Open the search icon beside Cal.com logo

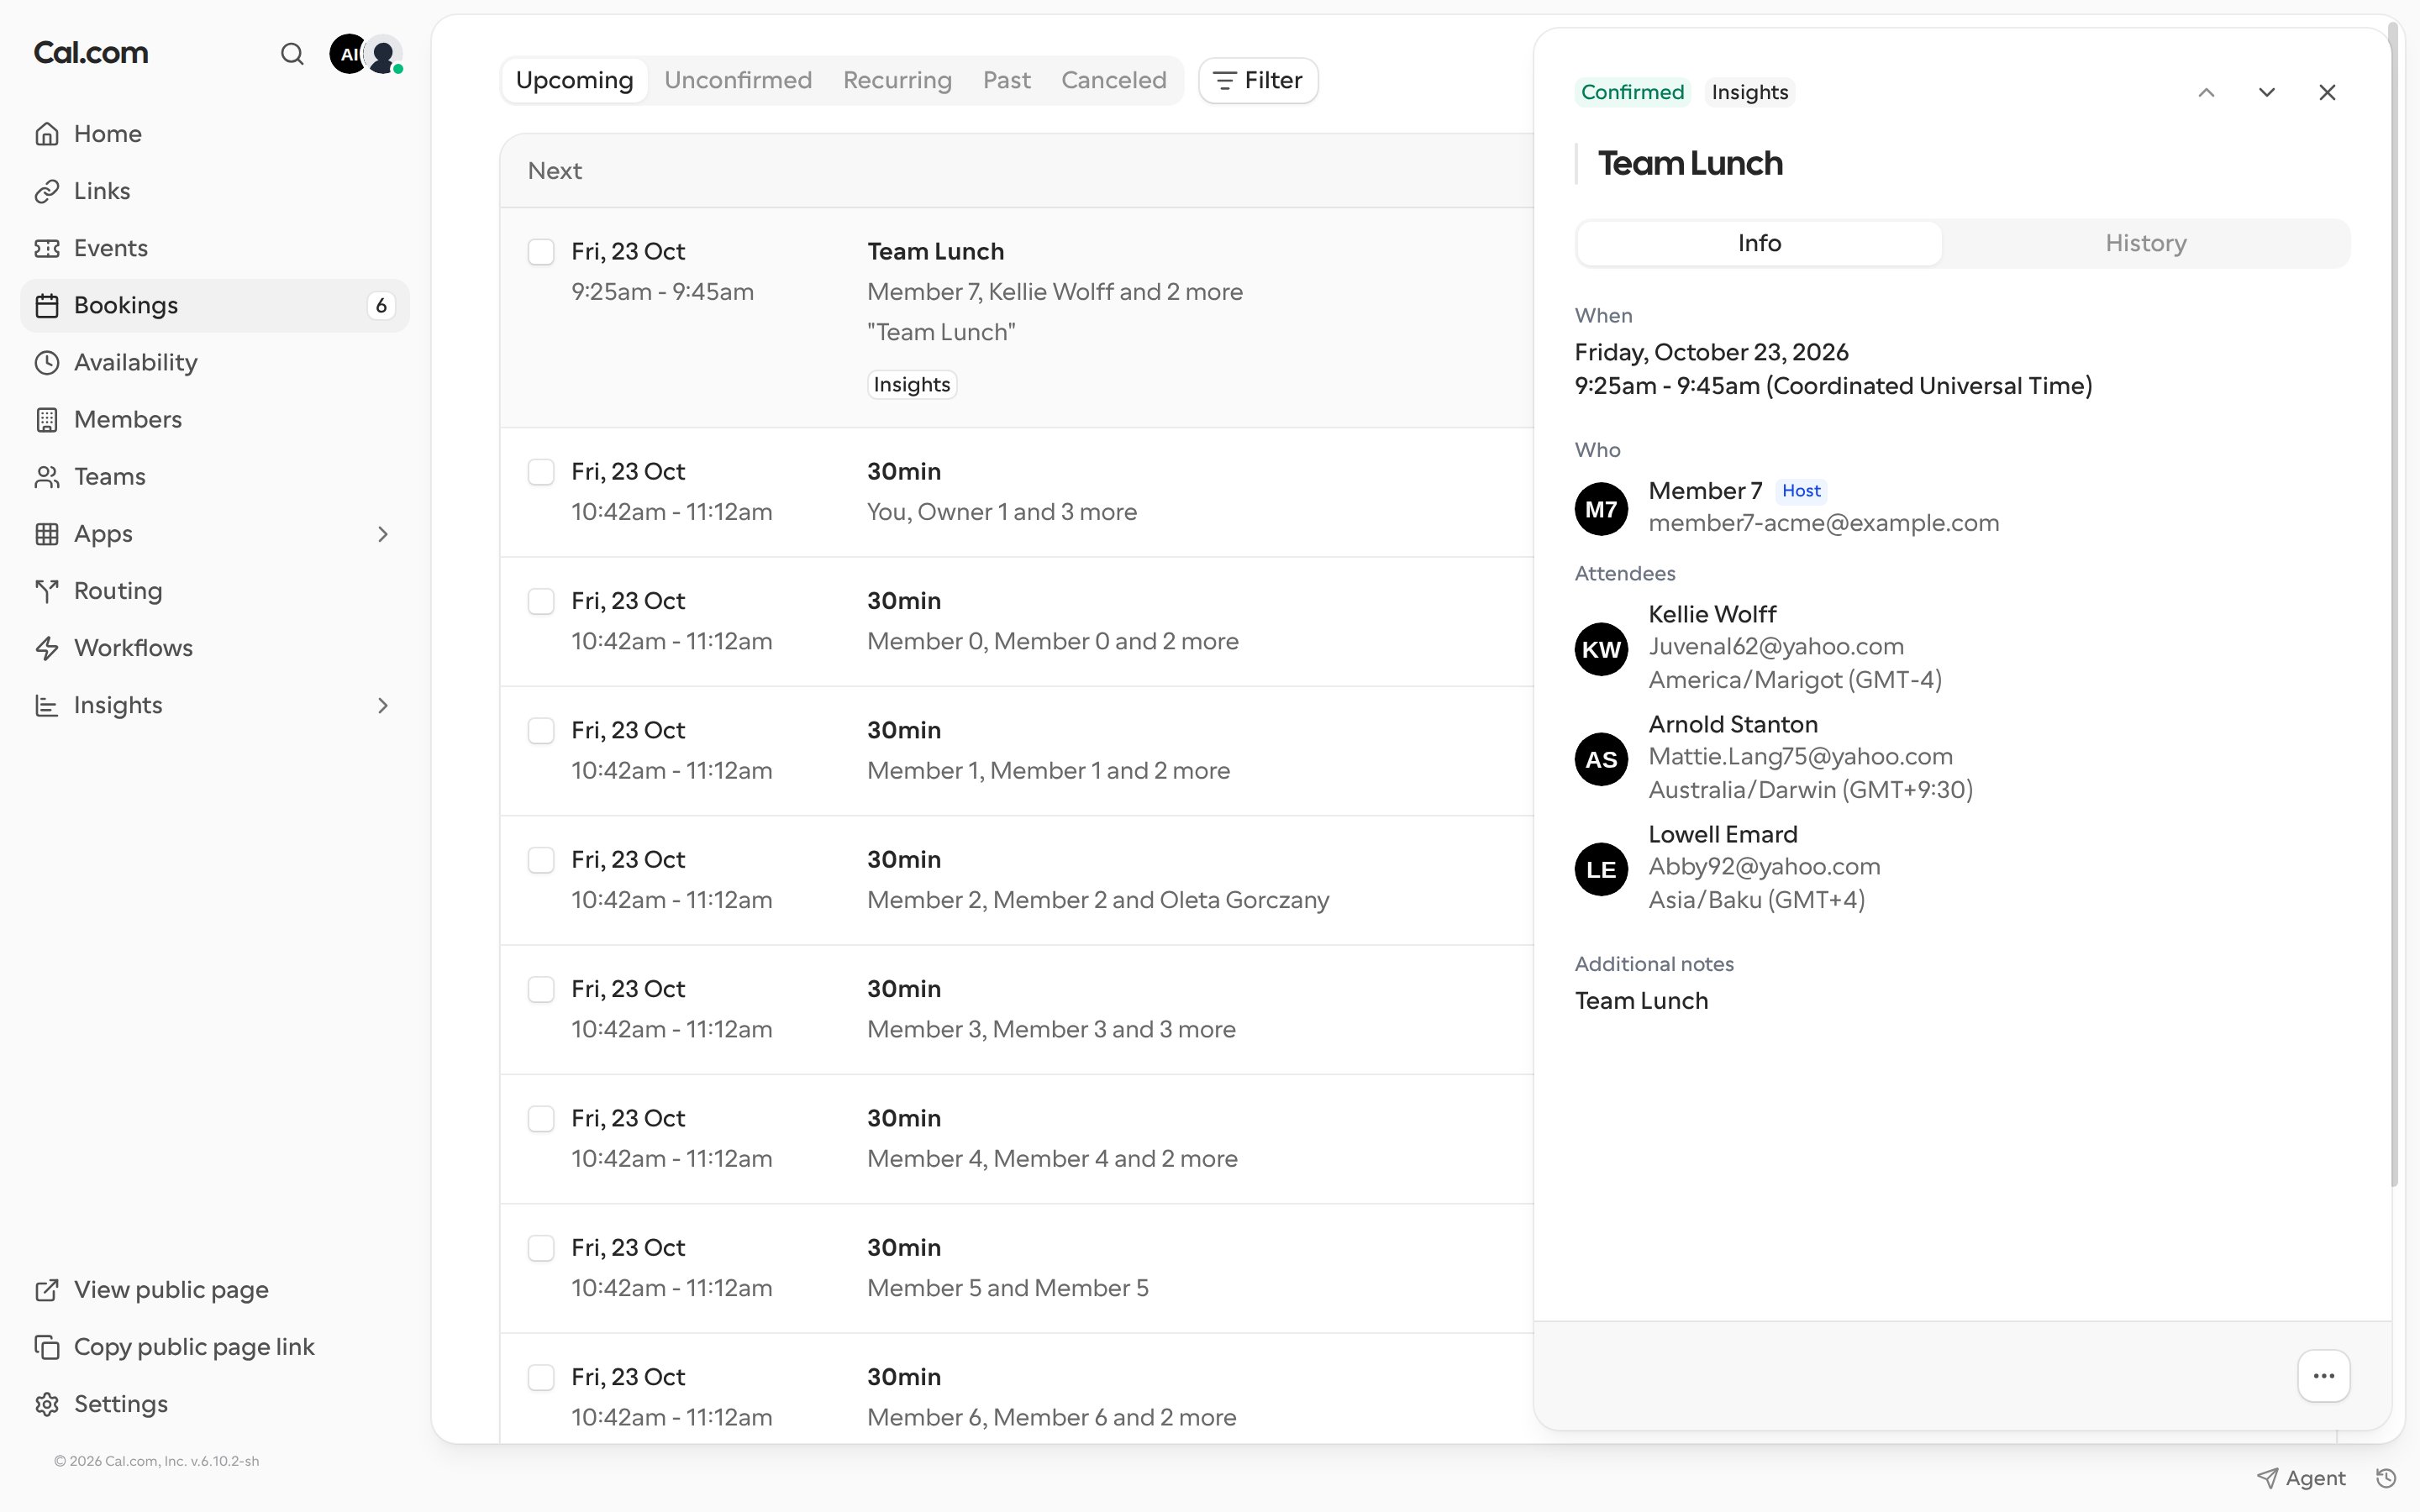pyautogui.click(x=292, y=54)
